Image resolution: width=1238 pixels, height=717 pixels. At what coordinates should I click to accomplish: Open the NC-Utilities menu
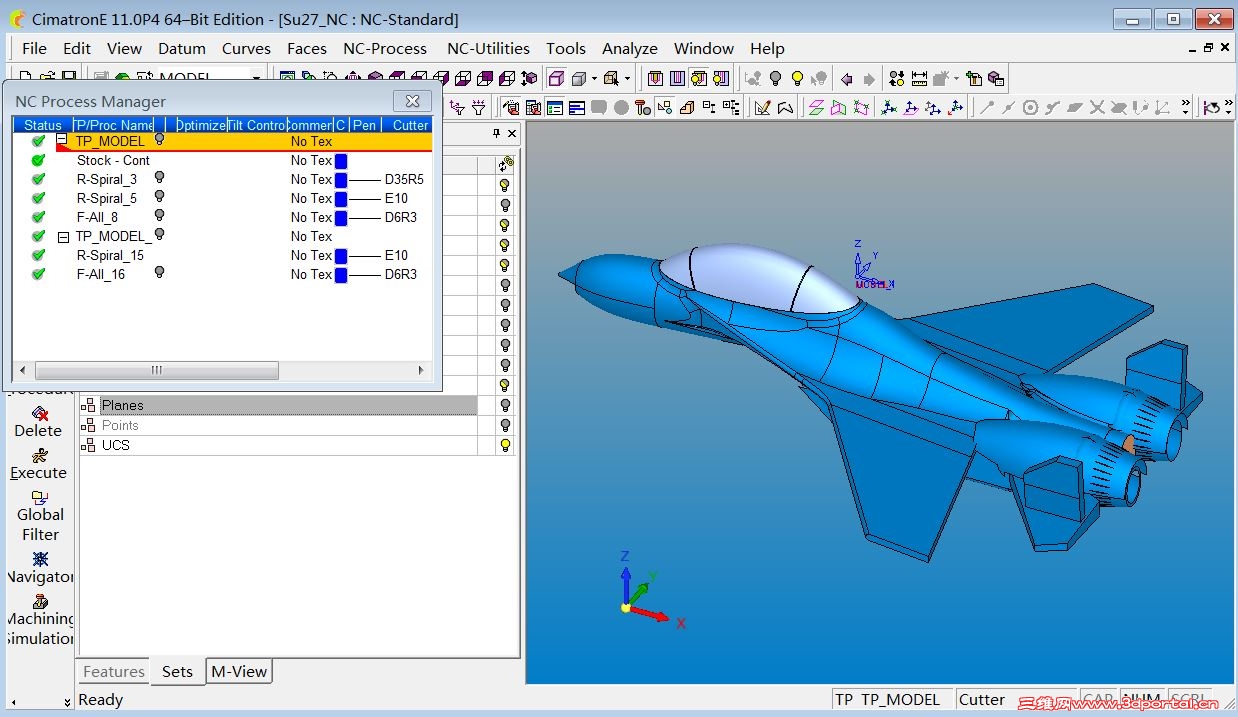488,48
